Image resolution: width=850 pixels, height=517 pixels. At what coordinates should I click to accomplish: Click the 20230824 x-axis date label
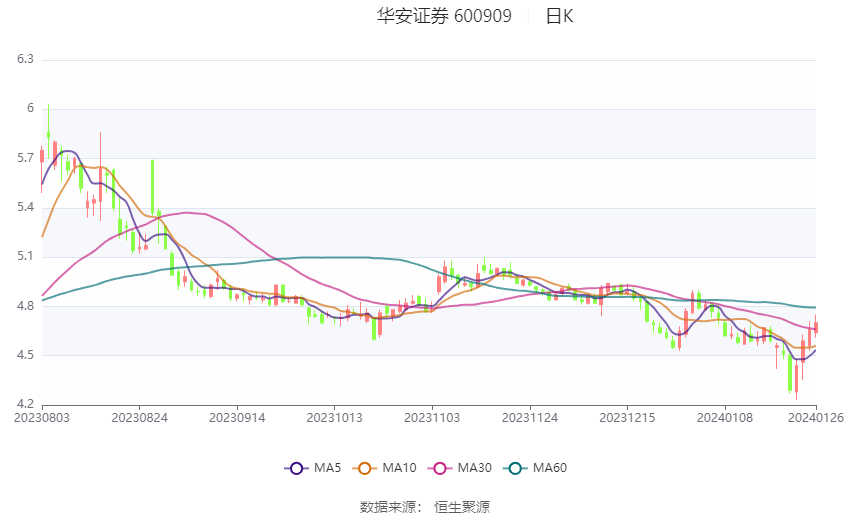(x=139, y=418)
